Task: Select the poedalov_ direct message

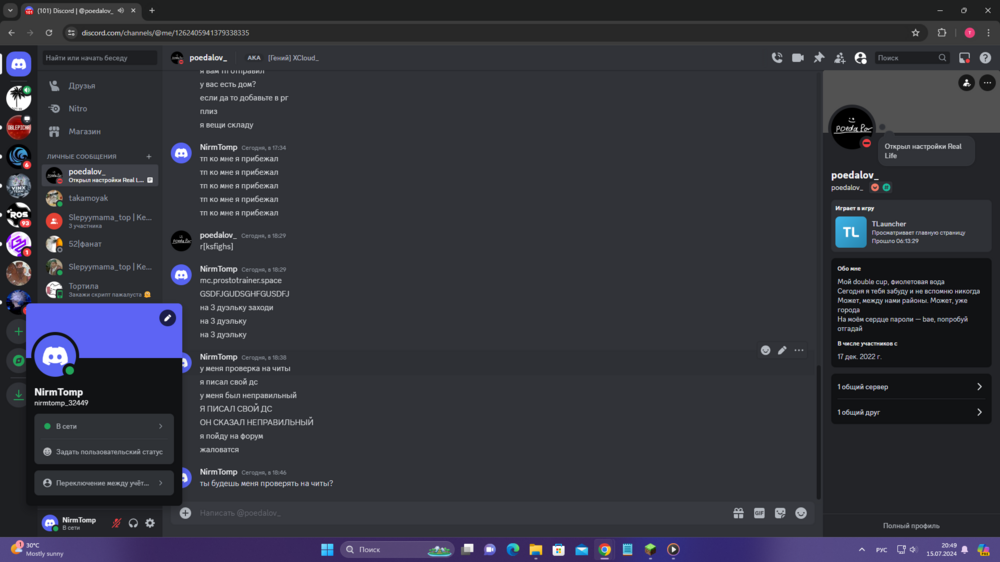Action: (100, 175)
